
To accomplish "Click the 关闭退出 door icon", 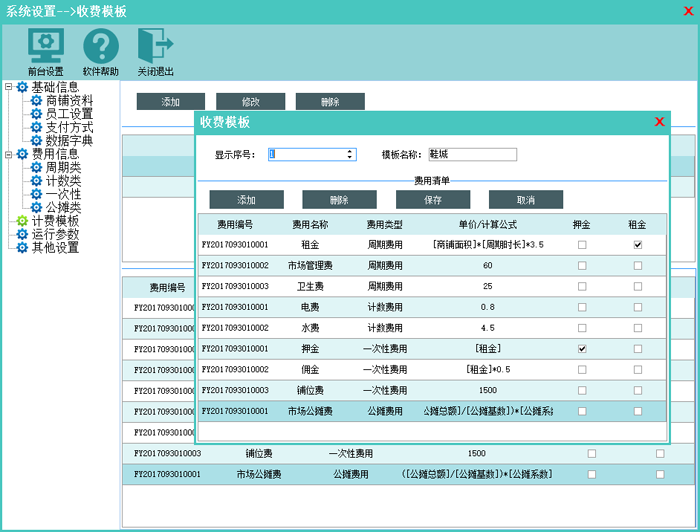I will [155, 45].
